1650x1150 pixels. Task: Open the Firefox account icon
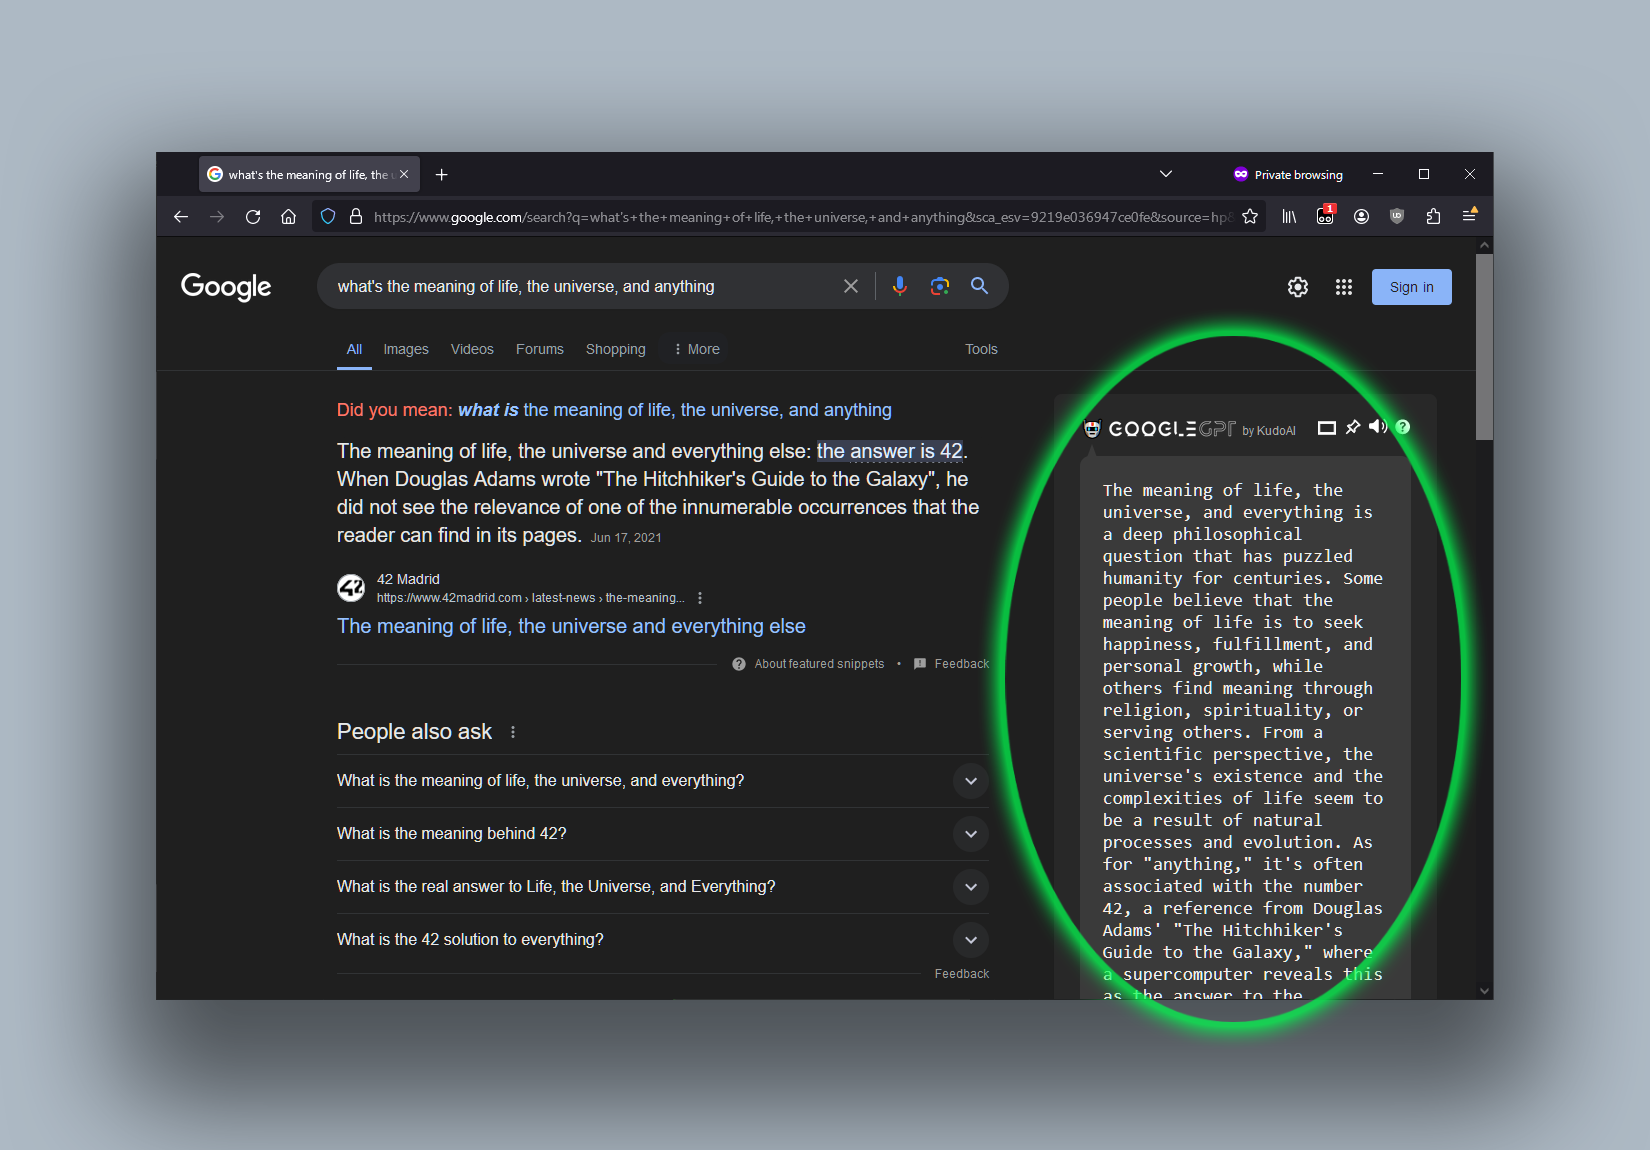pos(1361,217)
